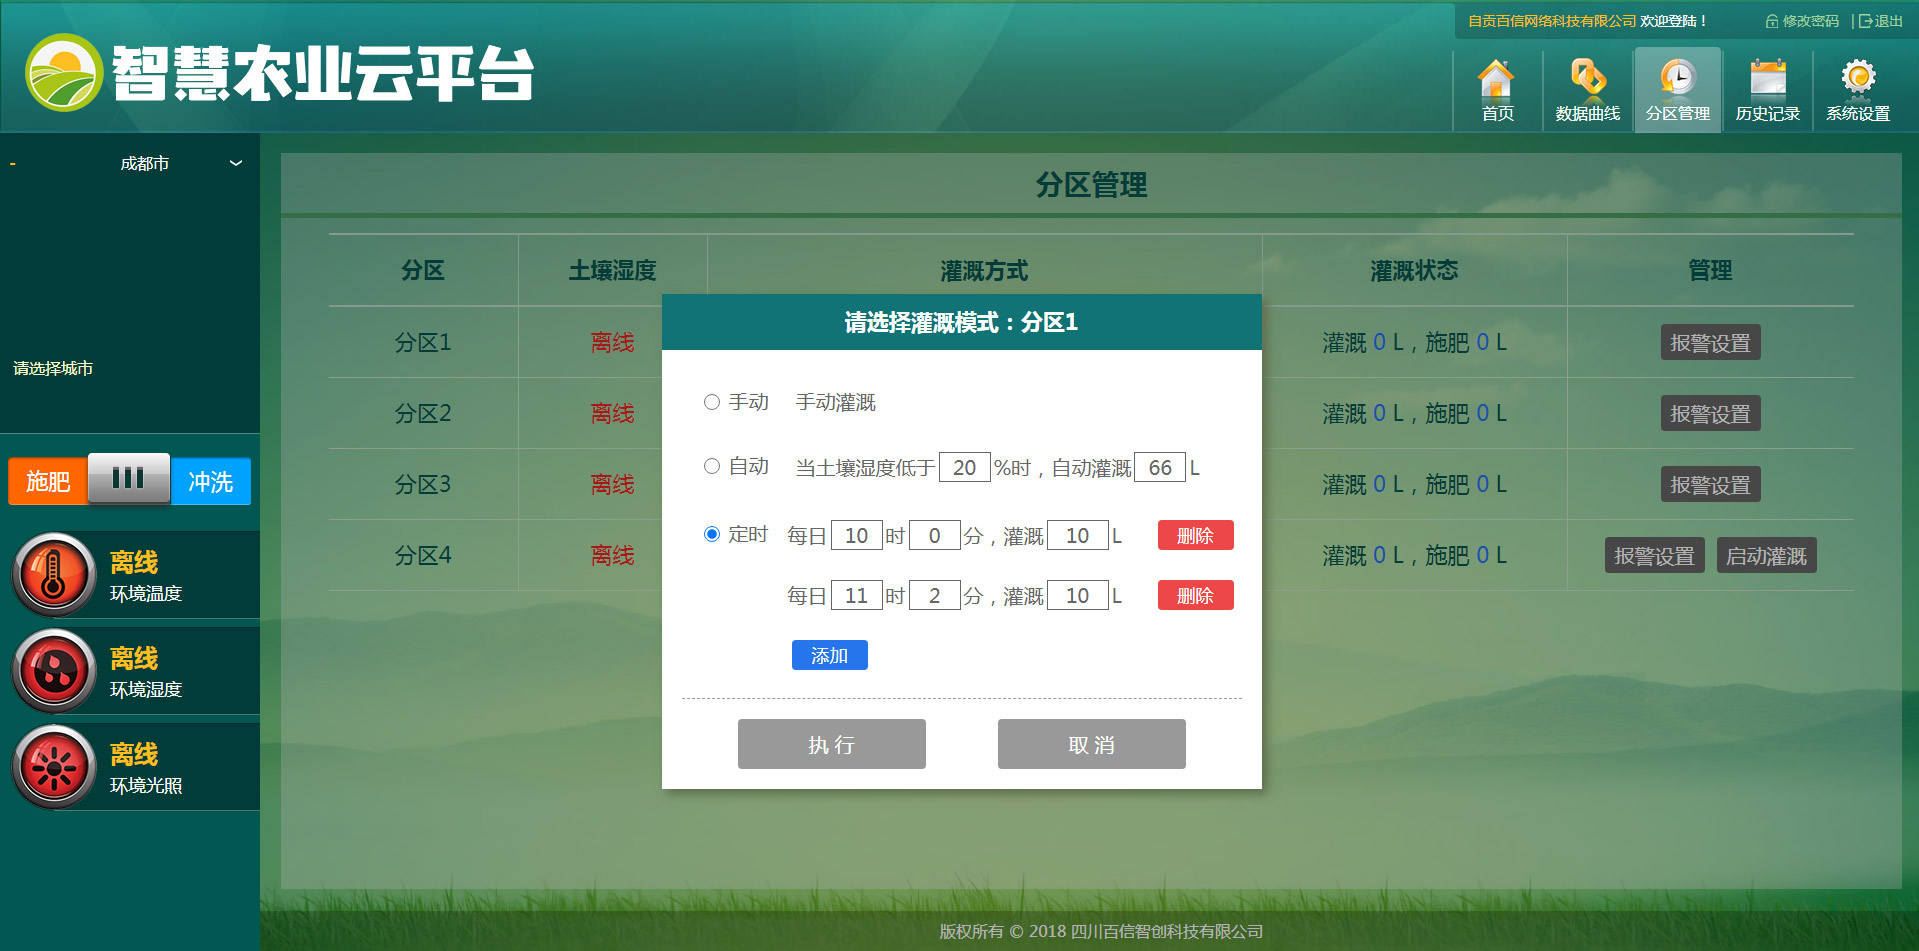The height and width of the screenshot is (951, 1919).
Task: Click the 请选择城市 text in sidebar
Action: coord(53,368)
